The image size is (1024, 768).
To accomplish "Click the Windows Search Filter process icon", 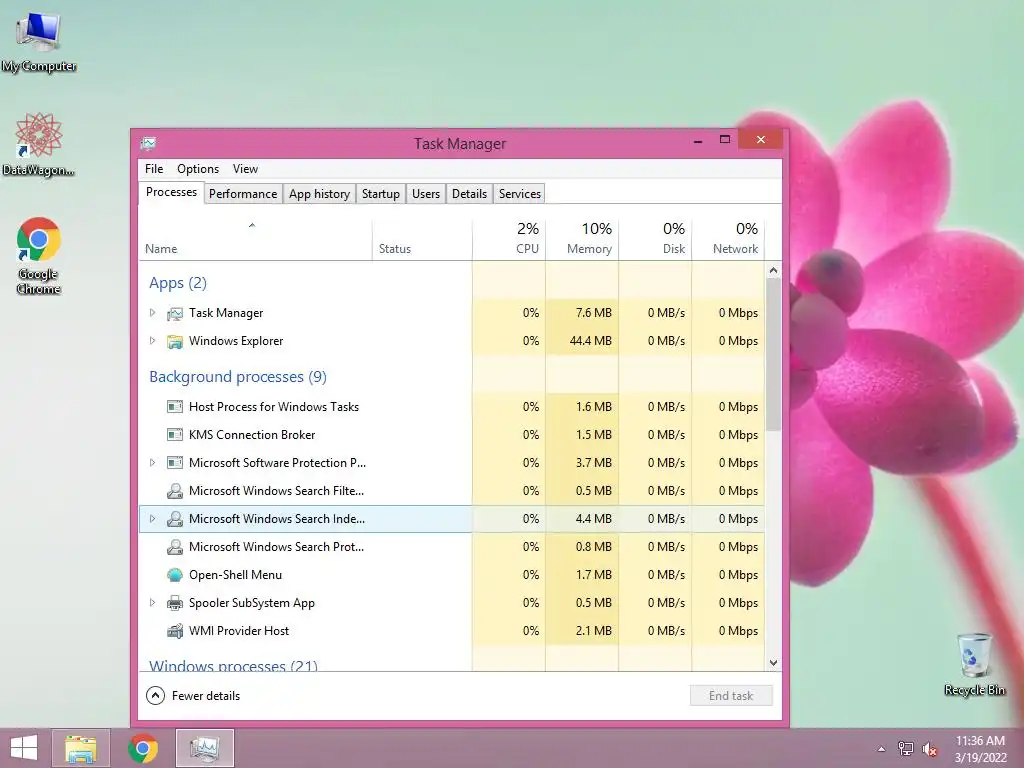I will 174,491.
